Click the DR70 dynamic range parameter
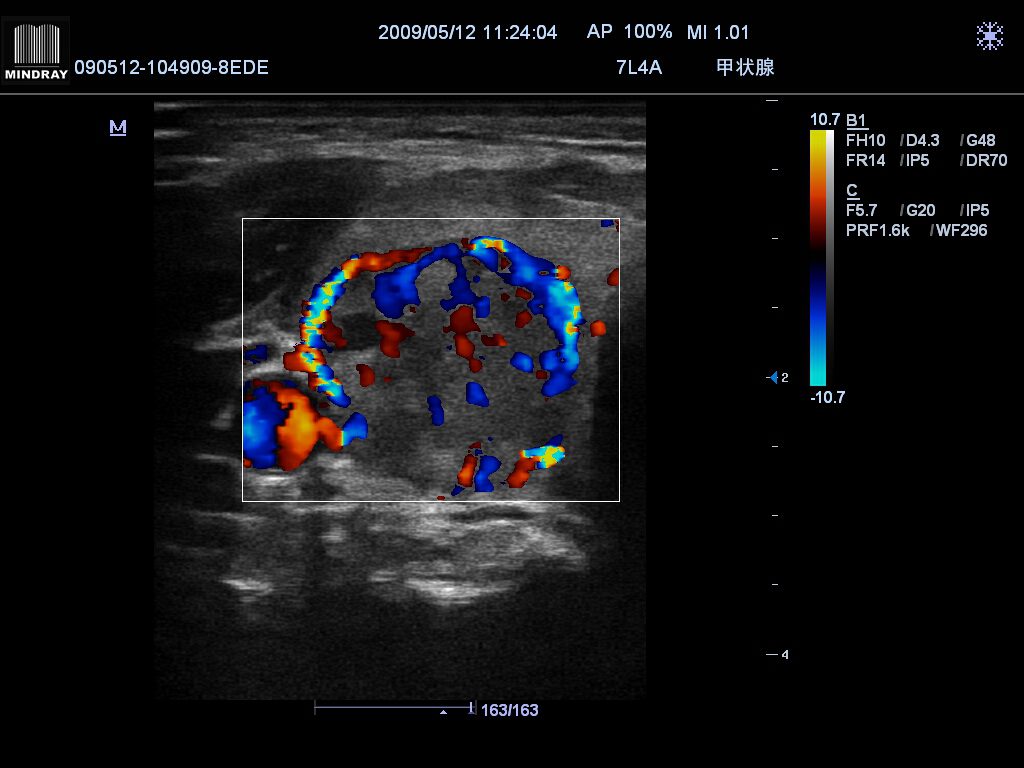Viewport: 1024px width, 768px height. tap(985, 160)
